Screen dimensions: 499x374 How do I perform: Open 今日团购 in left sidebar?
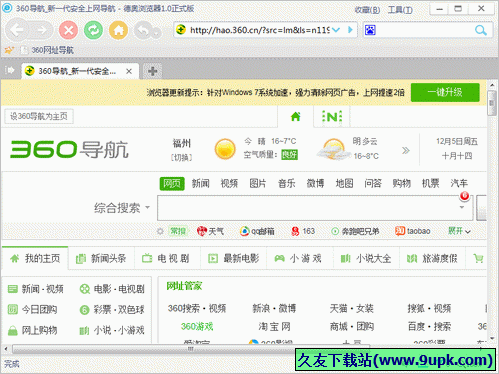tap(32, 310)
